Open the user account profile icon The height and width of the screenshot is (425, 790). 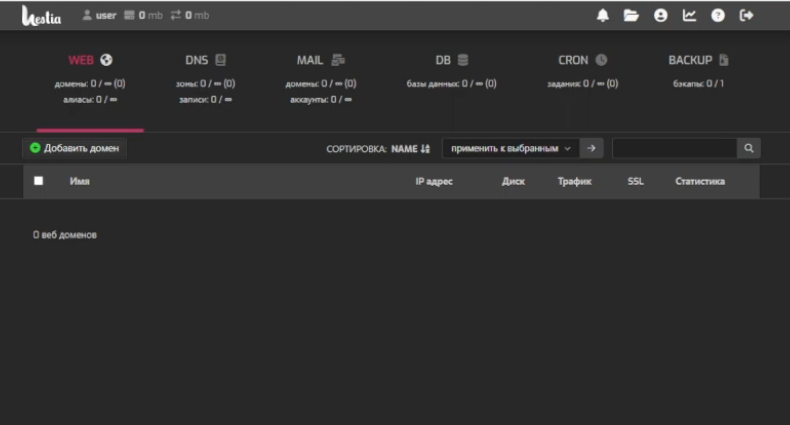(660, 15)
